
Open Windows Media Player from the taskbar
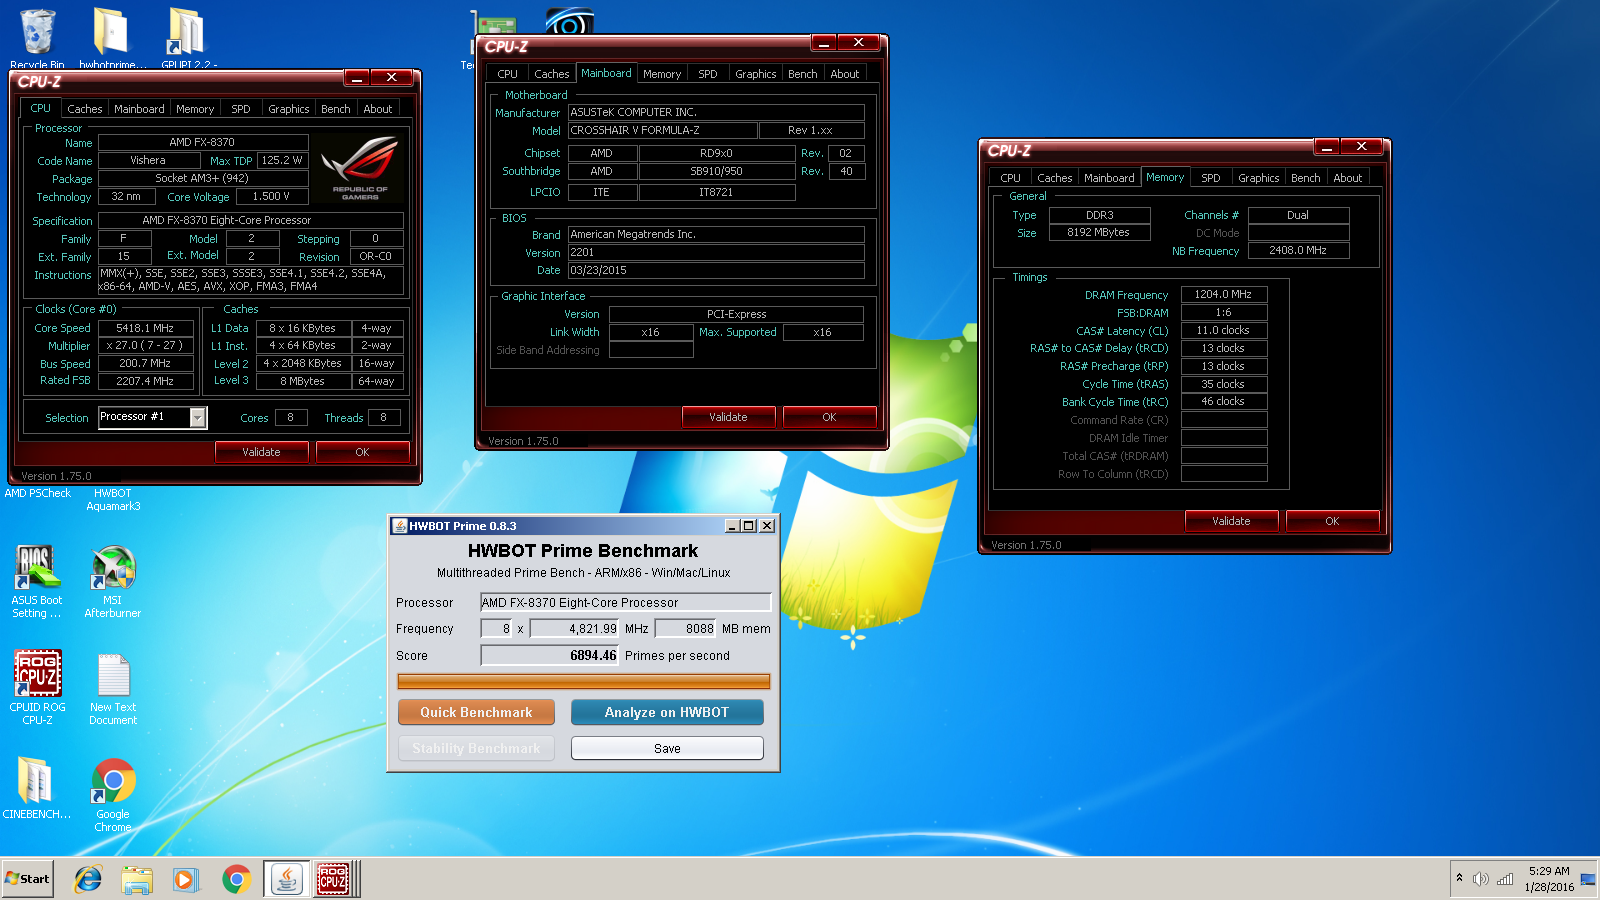[186, 879]
